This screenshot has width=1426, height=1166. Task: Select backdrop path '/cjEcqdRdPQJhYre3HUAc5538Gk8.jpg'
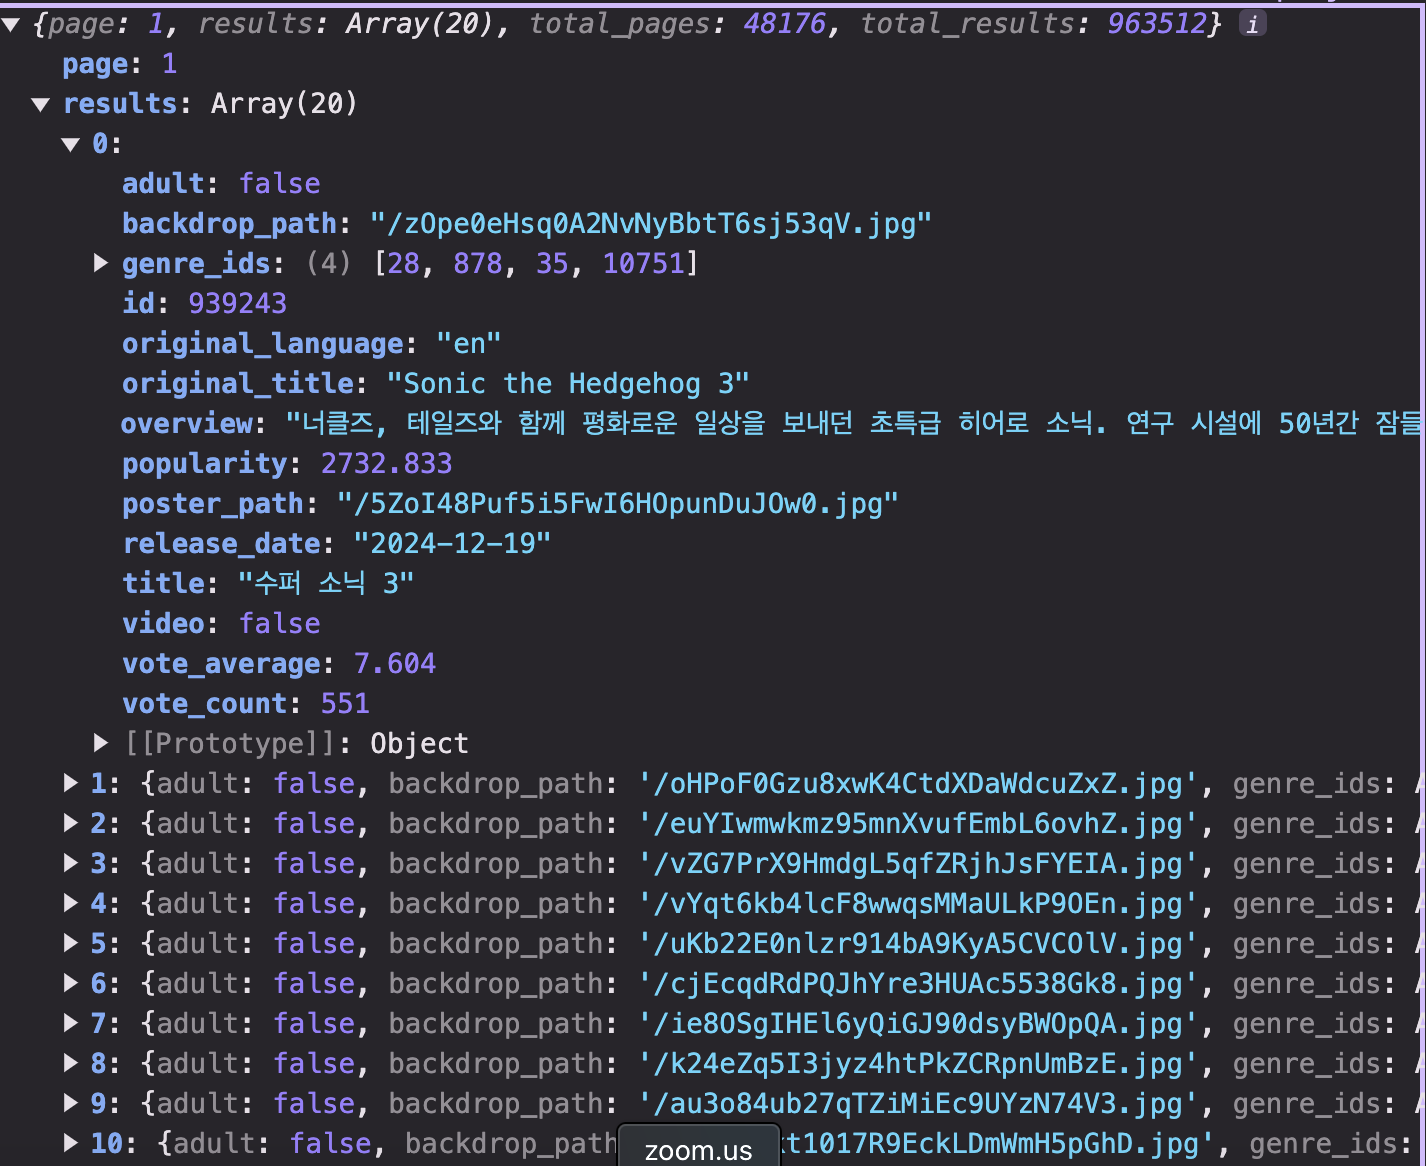[918, 984]
